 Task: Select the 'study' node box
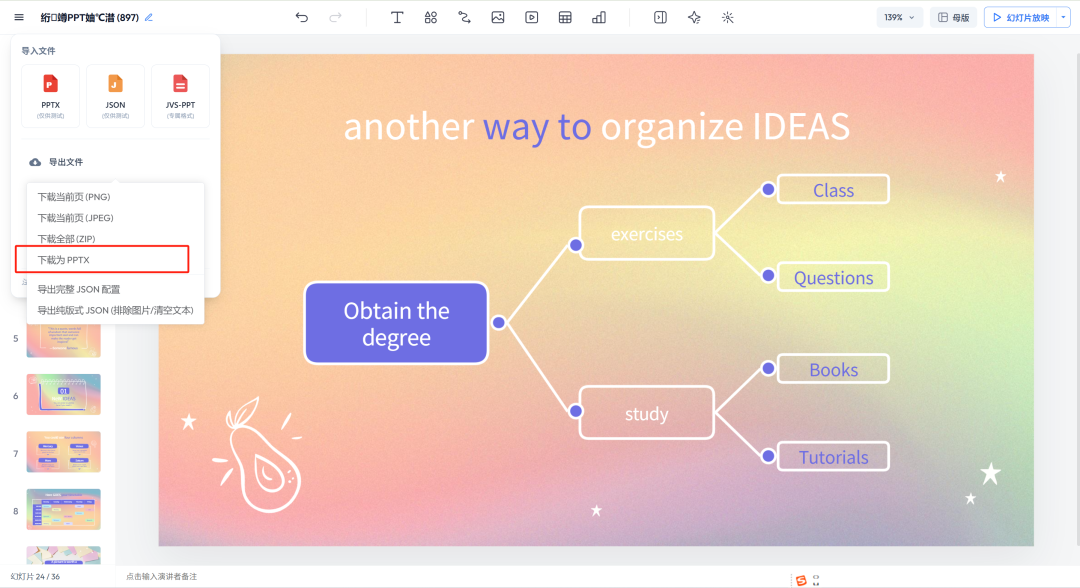click(647, 413)
